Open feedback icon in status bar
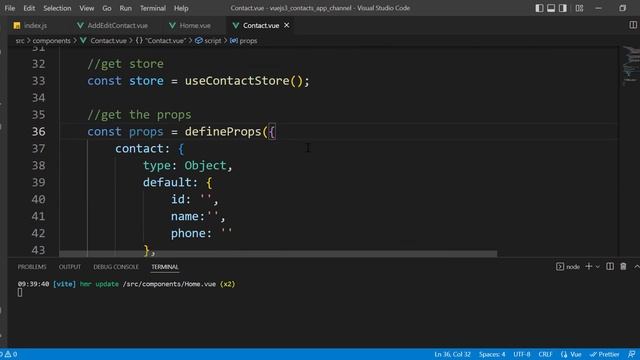This screenshot has width=640, height=360. click(631, 354)
